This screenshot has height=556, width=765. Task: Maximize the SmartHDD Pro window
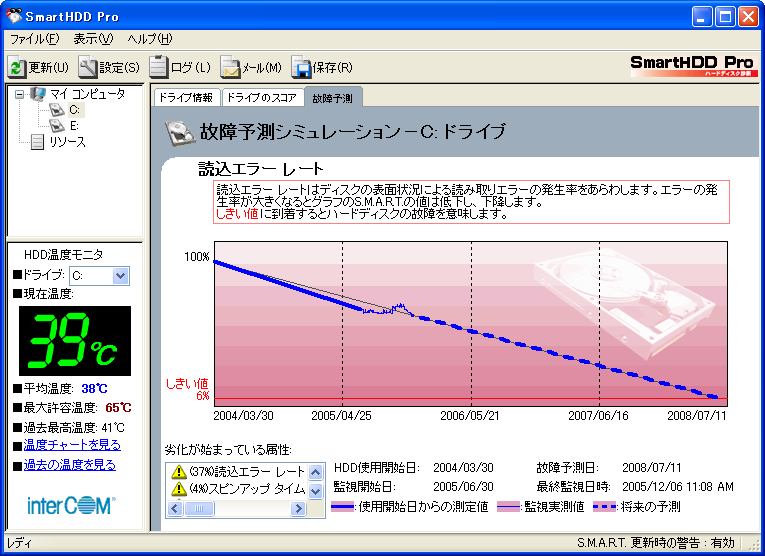(725, 17)
